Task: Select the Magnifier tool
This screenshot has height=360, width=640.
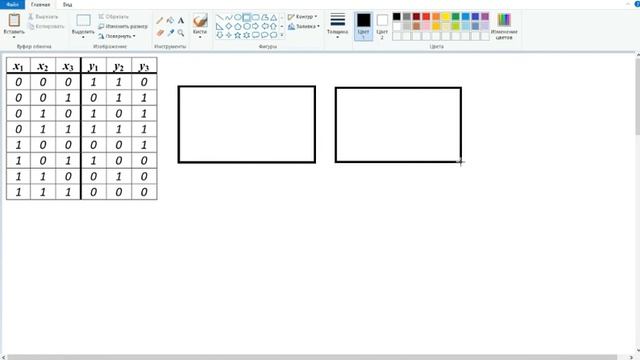Action: 181,33
